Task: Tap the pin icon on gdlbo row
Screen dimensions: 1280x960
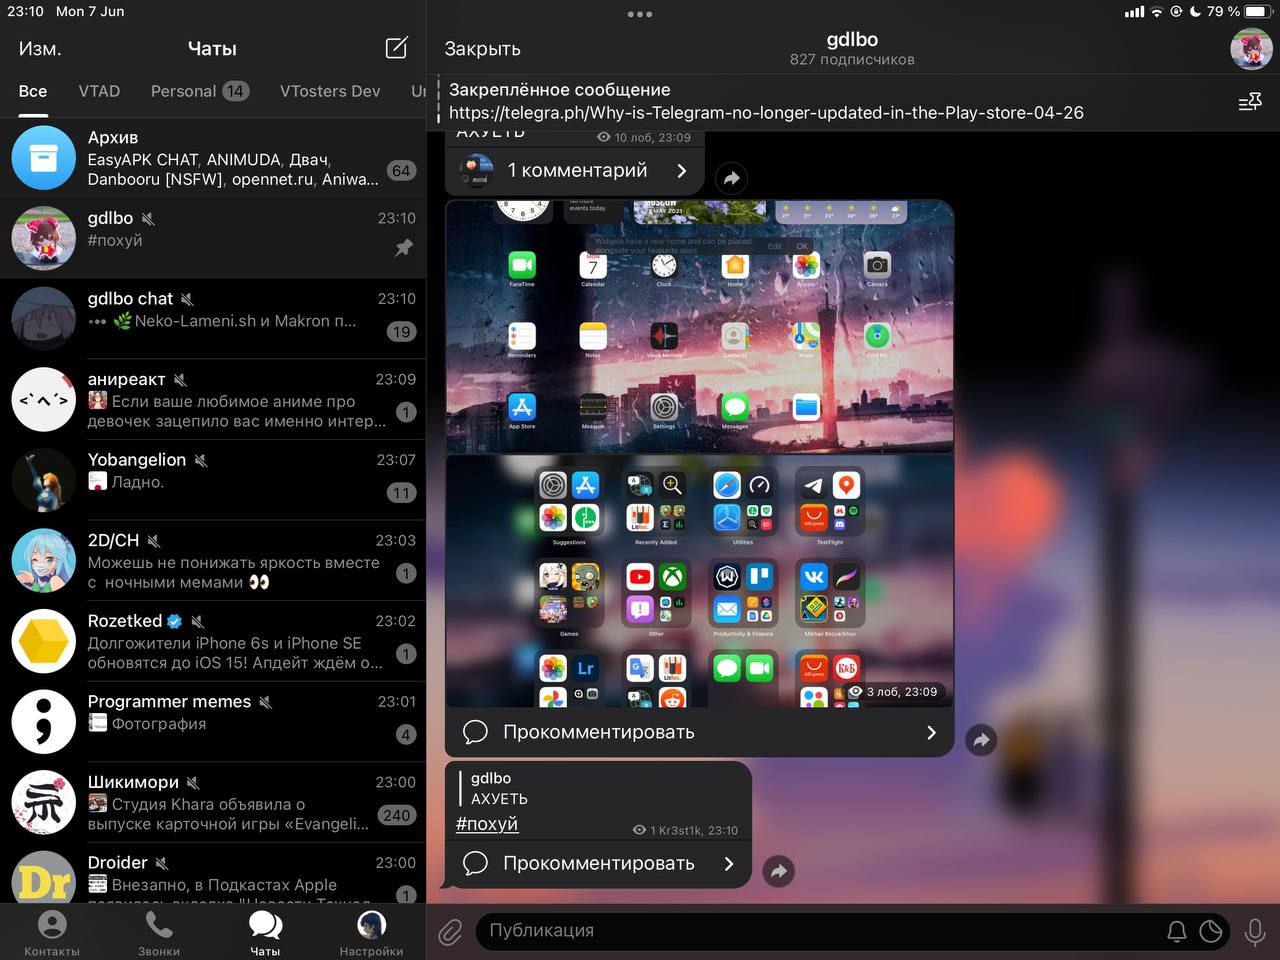Action: pos(404,247)
